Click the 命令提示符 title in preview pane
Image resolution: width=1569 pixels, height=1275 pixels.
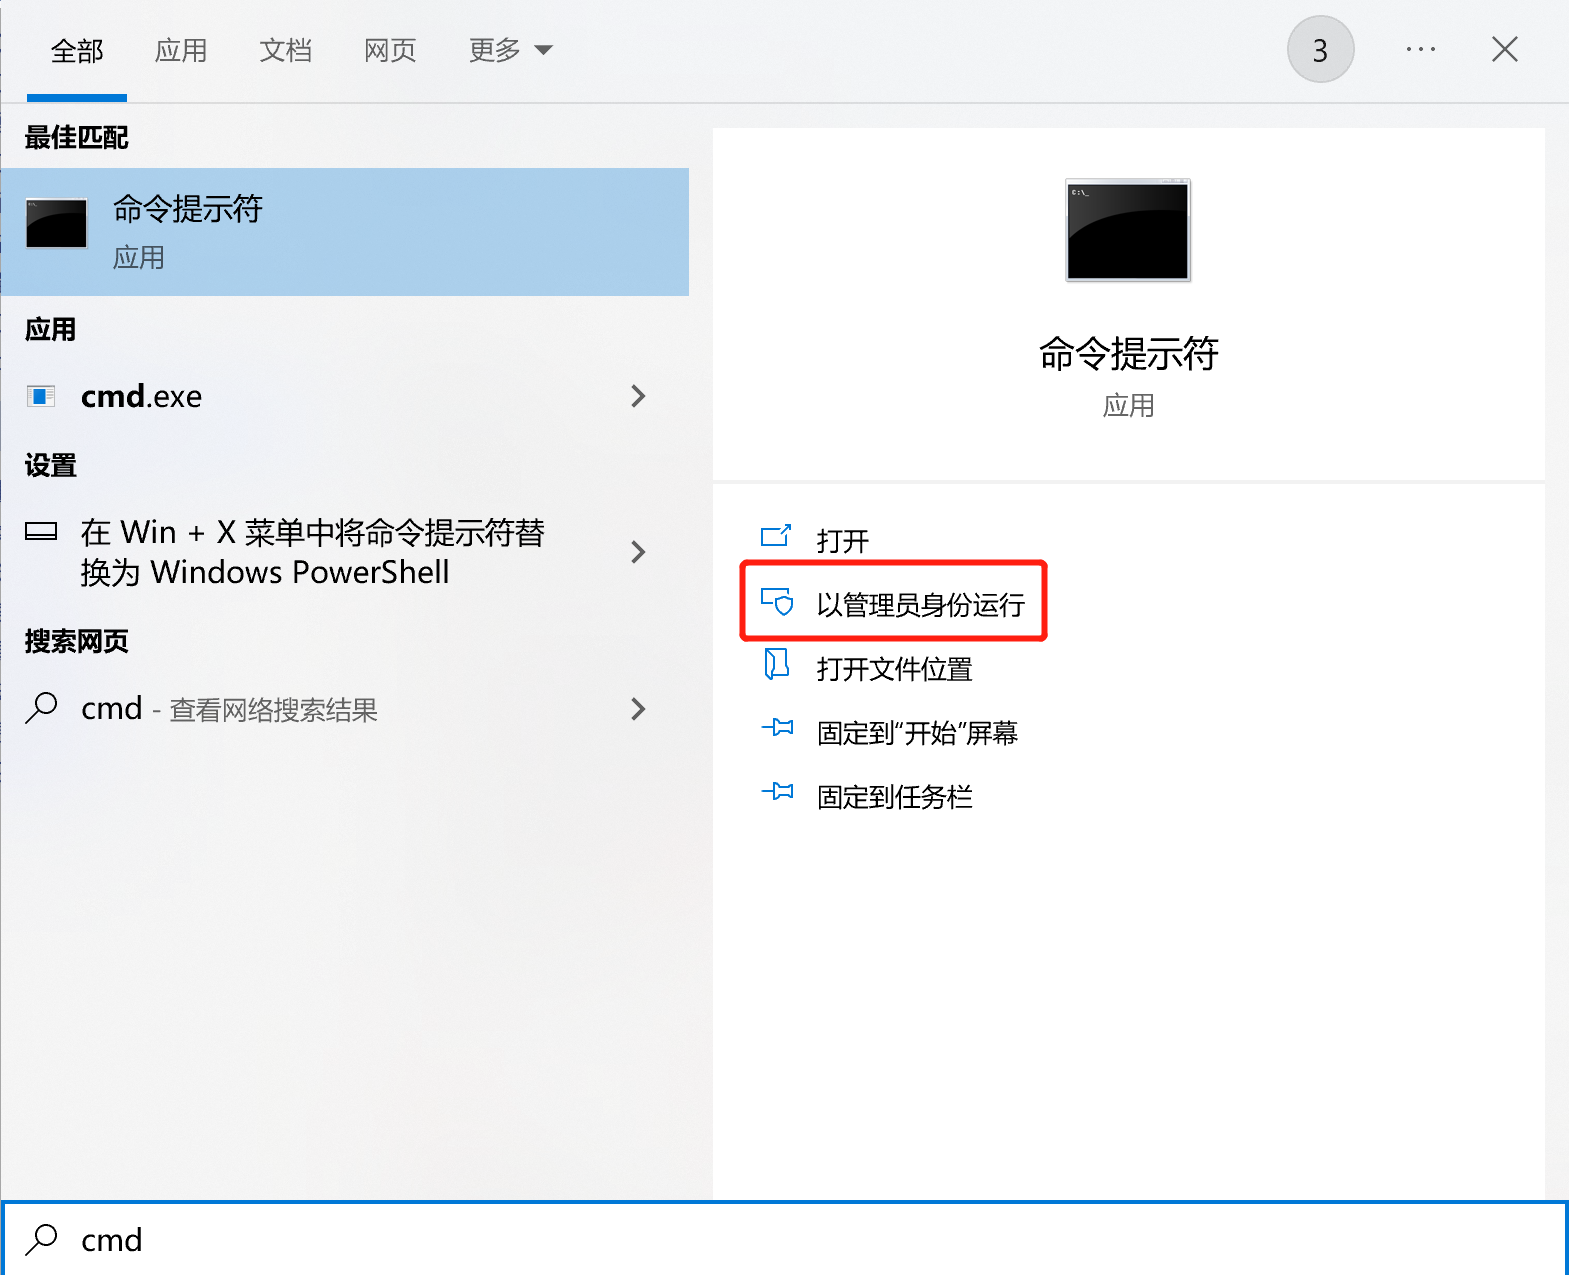point(1128,353)
